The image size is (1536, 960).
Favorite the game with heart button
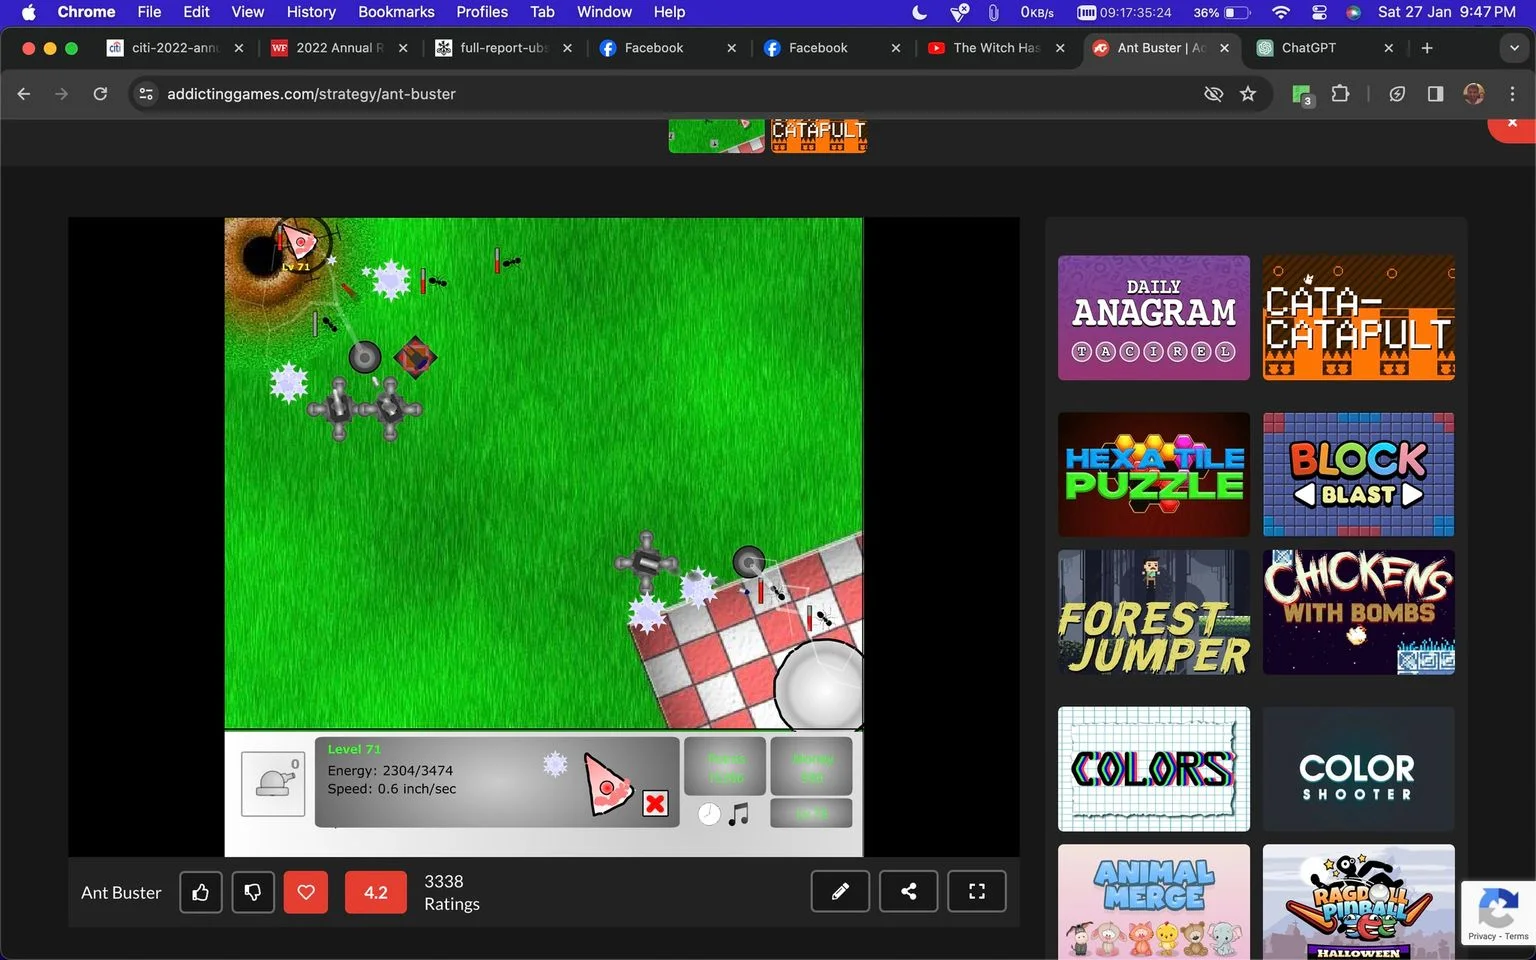pyautogui.click(x=306, y=892)
